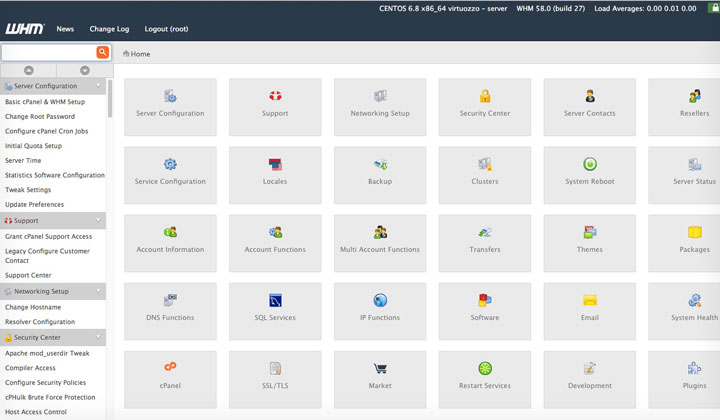Open the cPanel tile

[170, 380]
